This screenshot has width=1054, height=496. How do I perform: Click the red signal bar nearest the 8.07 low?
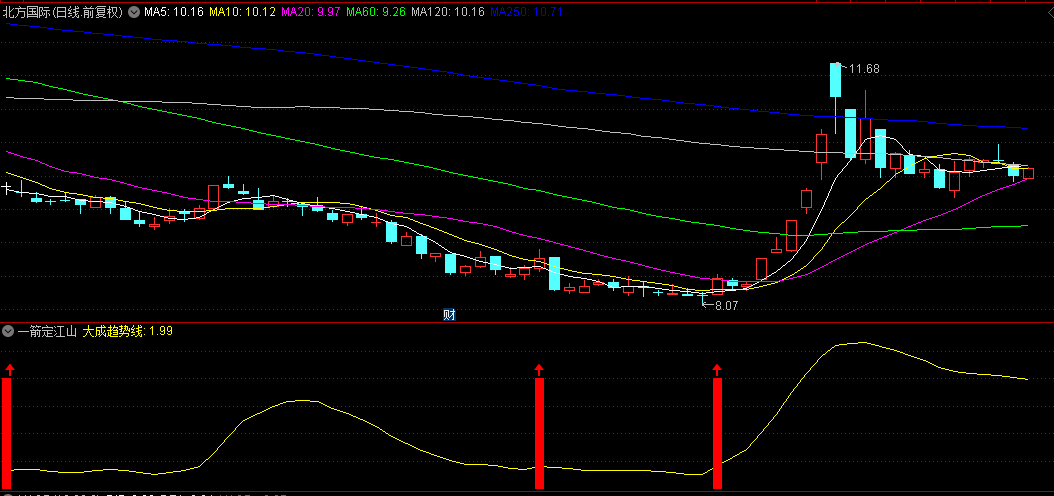[717, 433]
